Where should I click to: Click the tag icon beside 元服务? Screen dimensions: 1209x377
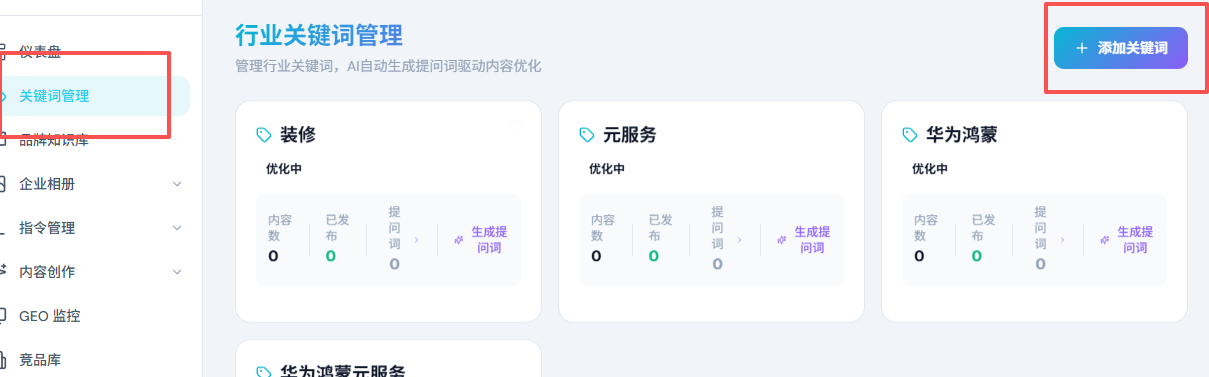587,134
